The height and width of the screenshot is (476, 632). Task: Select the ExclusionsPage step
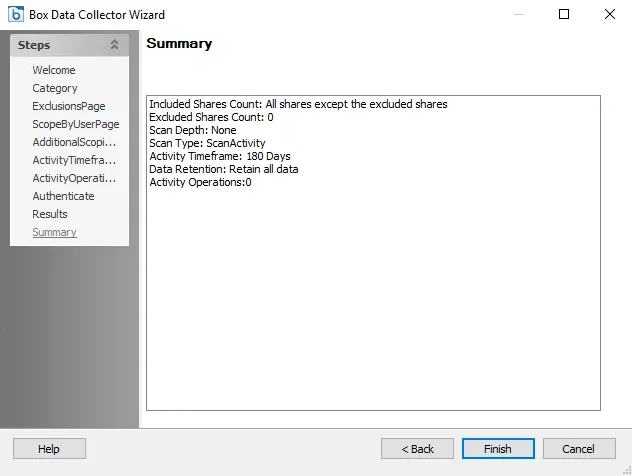(69, 106)
